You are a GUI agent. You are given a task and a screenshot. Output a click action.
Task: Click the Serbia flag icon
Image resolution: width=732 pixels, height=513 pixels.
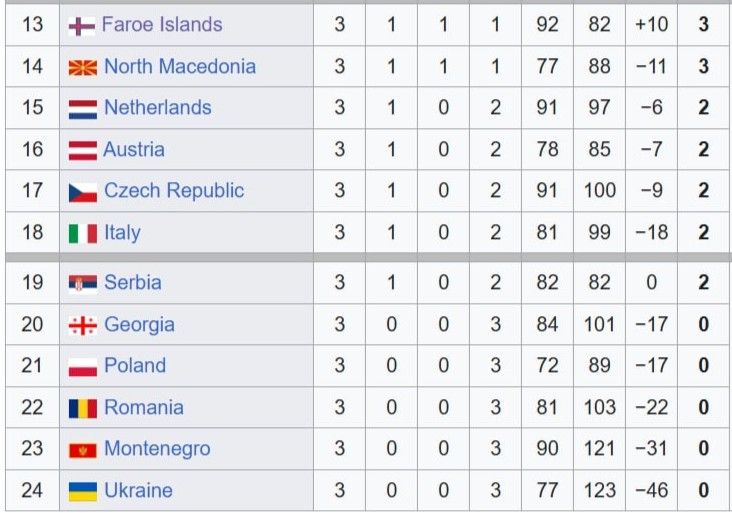82,284
